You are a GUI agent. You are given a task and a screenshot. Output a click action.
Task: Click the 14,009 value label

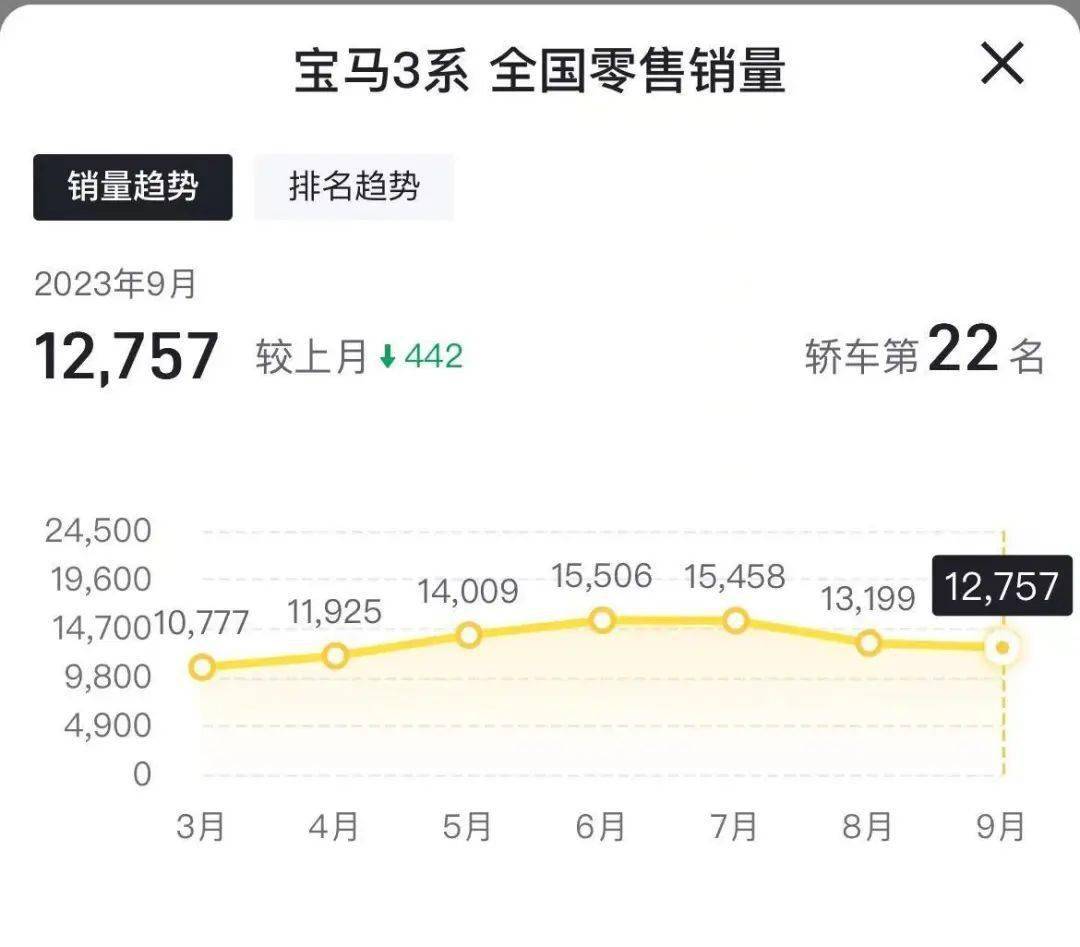pyautogui.click(x=468, y=592)
